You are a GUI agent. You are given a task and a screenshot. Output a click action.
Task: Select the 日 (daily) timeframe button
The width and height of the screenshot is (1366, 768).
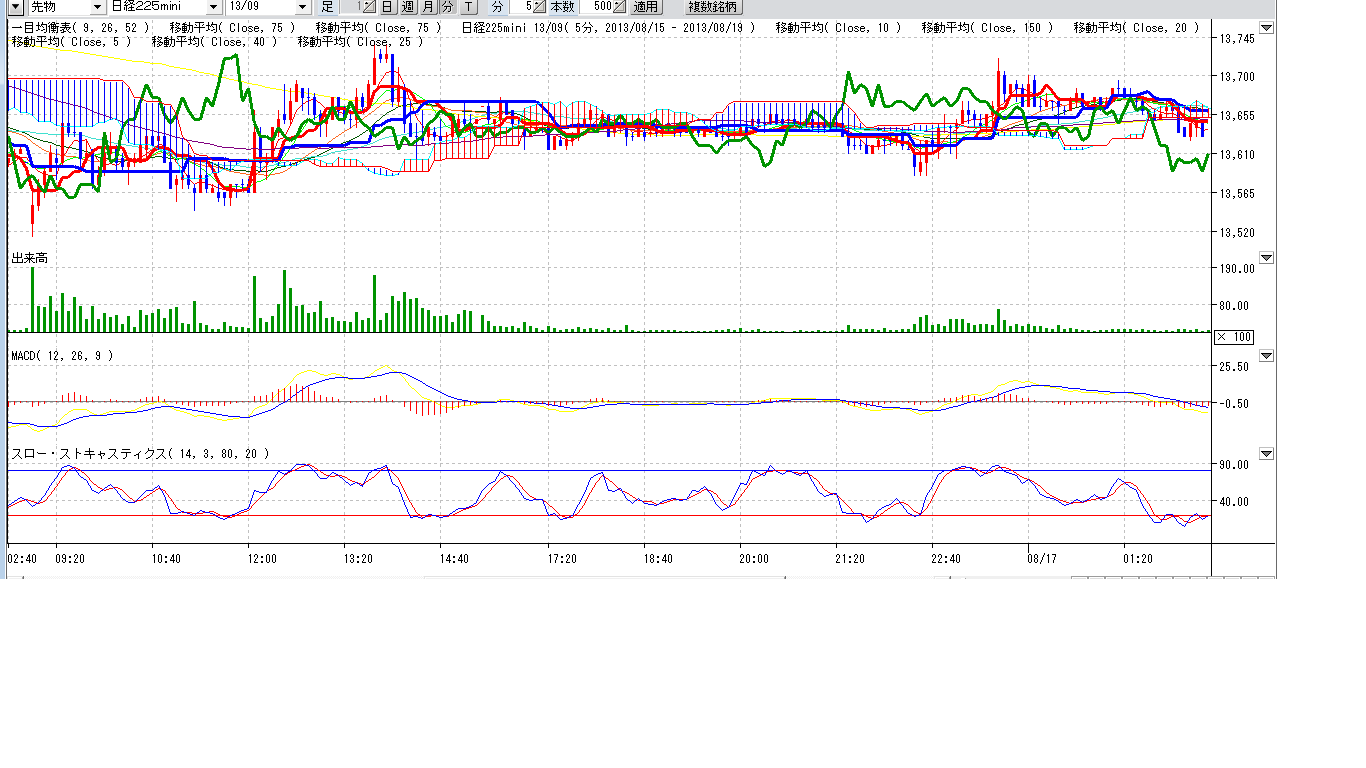387,7
